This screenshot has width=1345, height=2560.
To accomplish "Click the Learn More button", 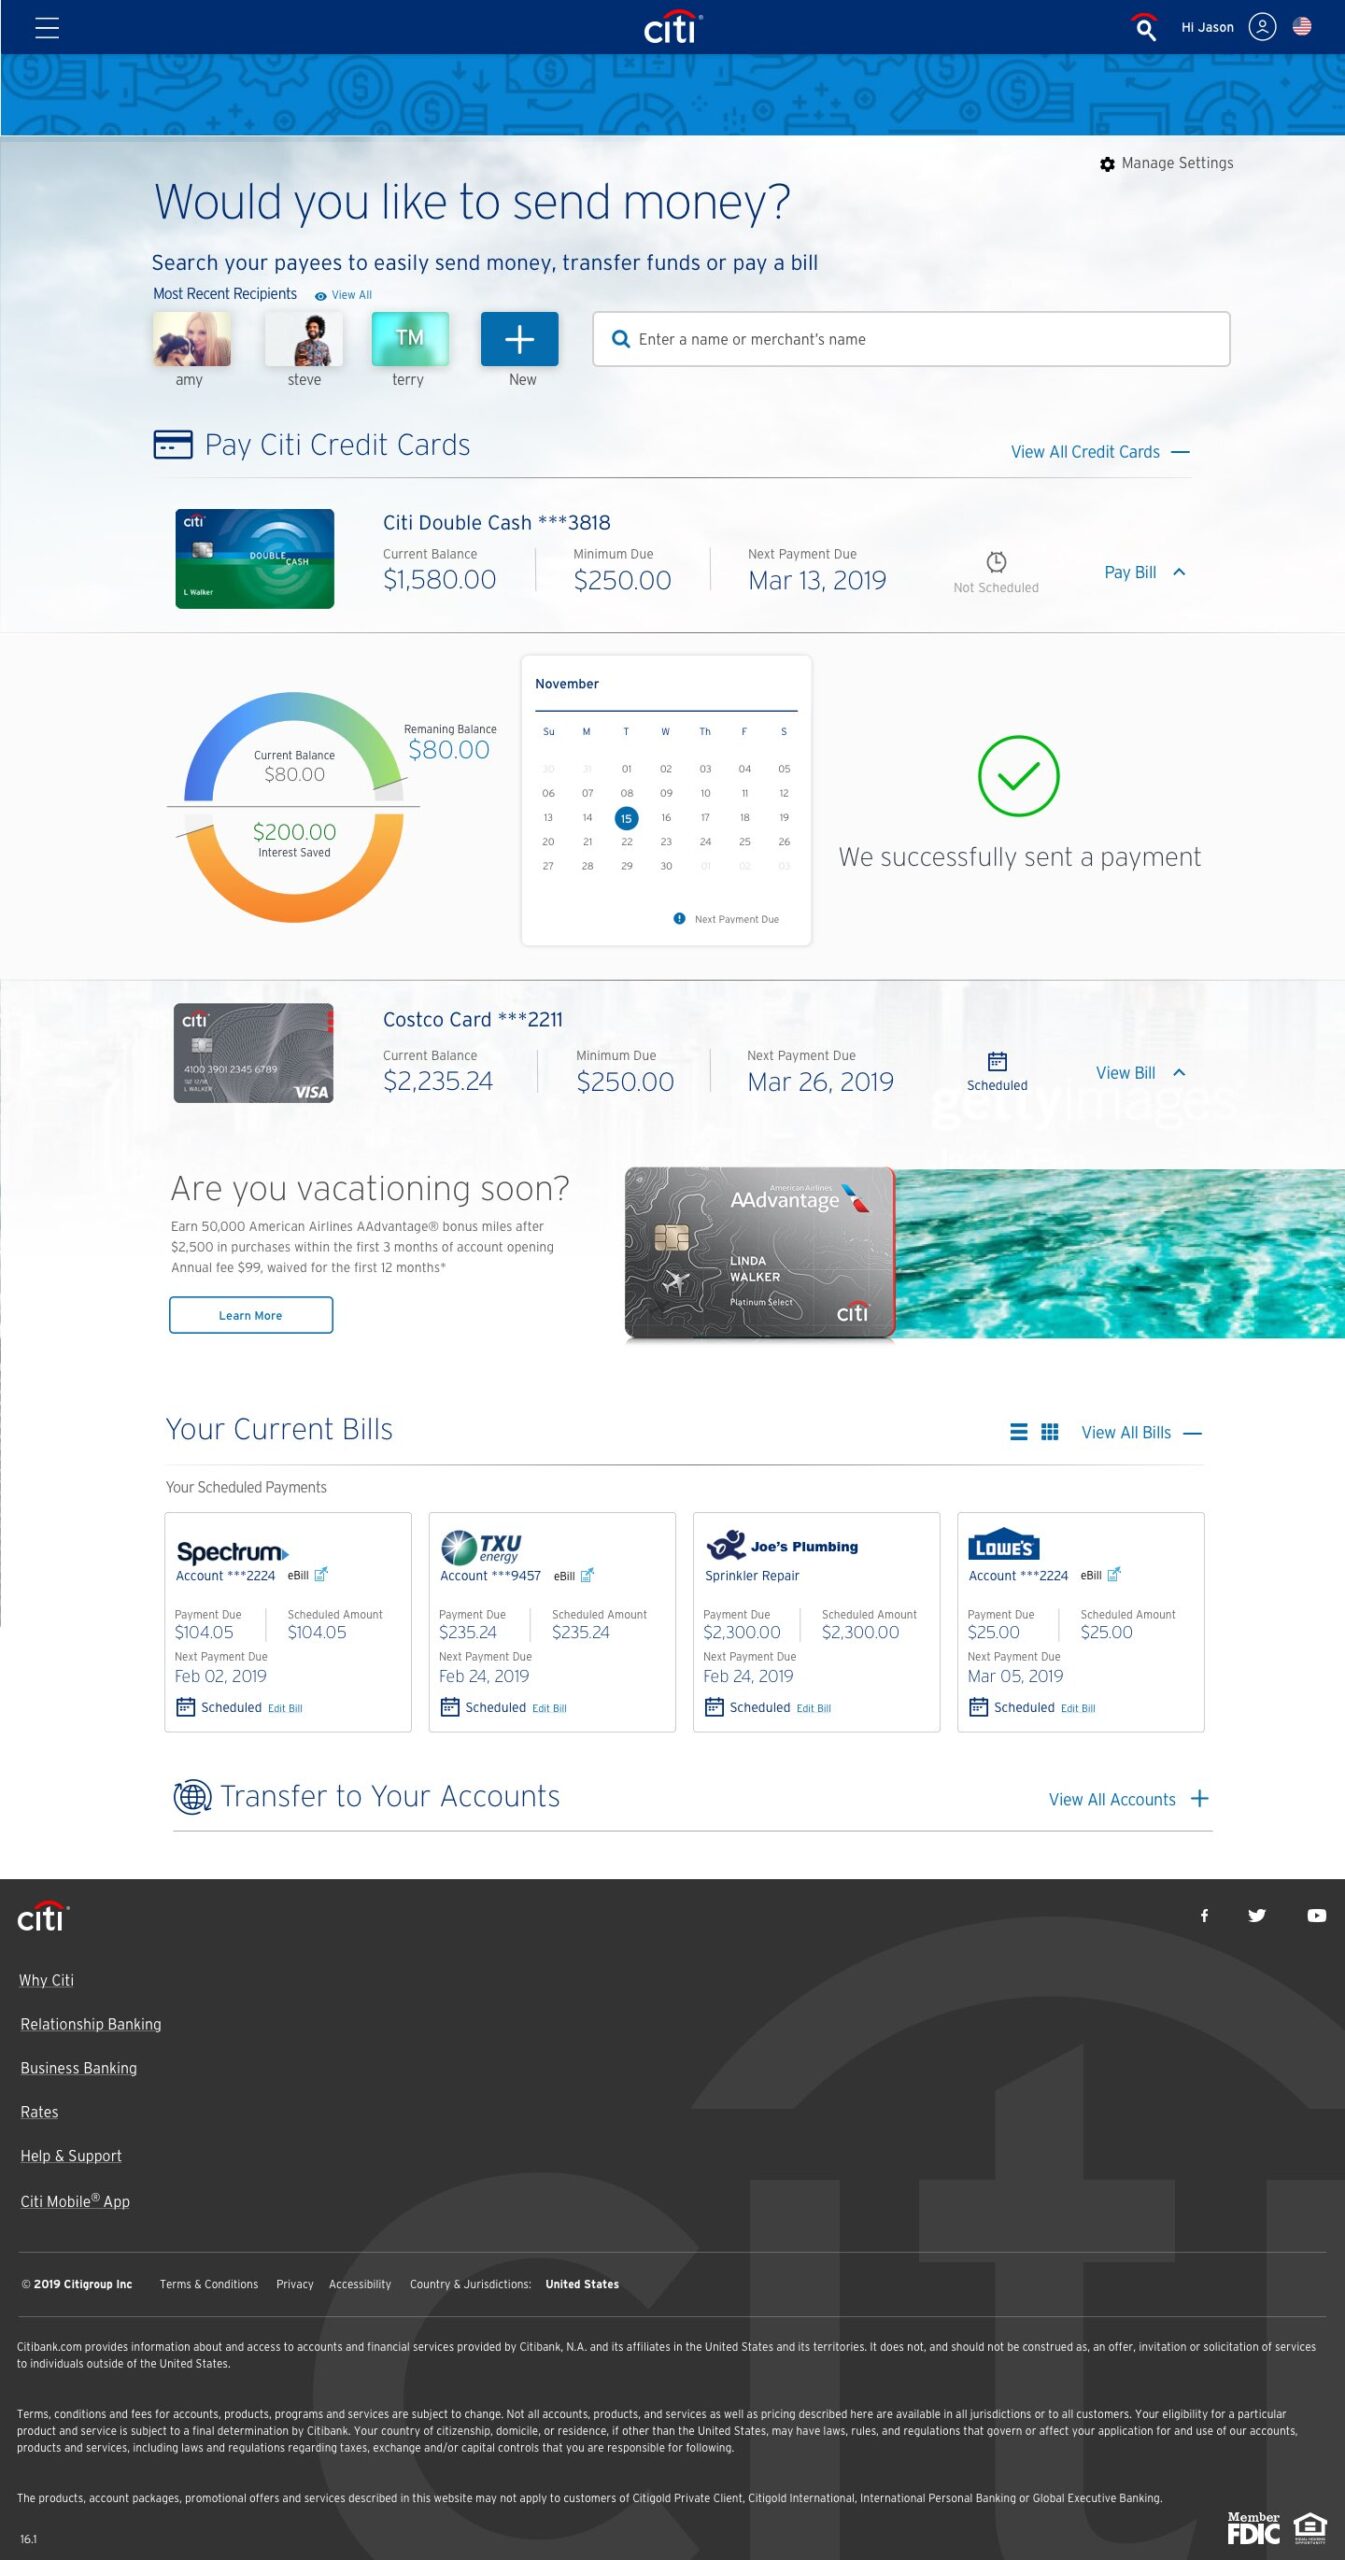I will click(250, 1315).
